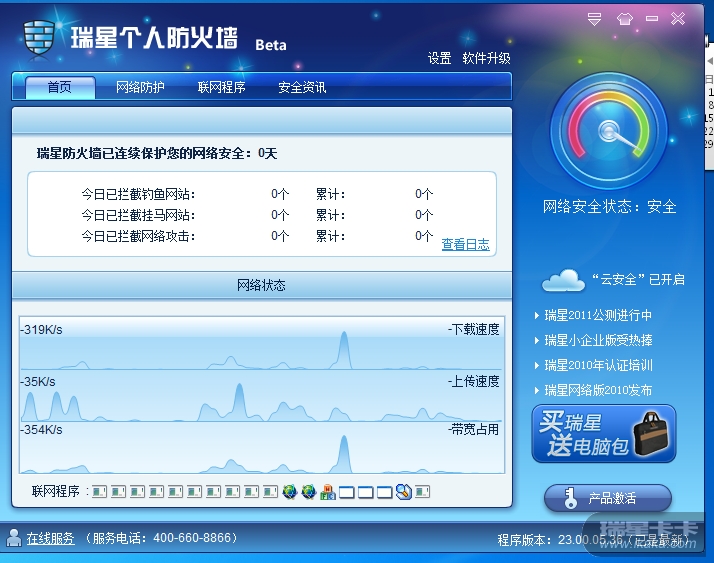Screen dimensions: 714x563
Task: Click the 上传速度 graph
Action: [262, 395]
